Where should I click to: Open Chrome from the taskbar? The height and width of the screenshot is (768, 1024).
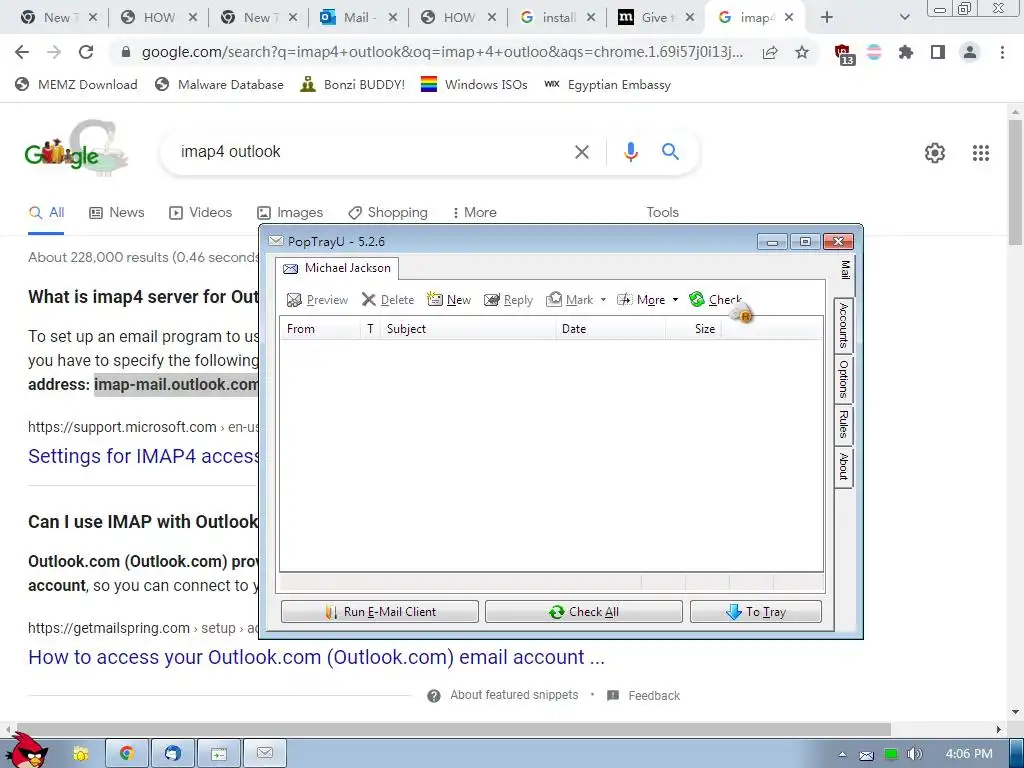pyautogui.click(x=126, y=754)
